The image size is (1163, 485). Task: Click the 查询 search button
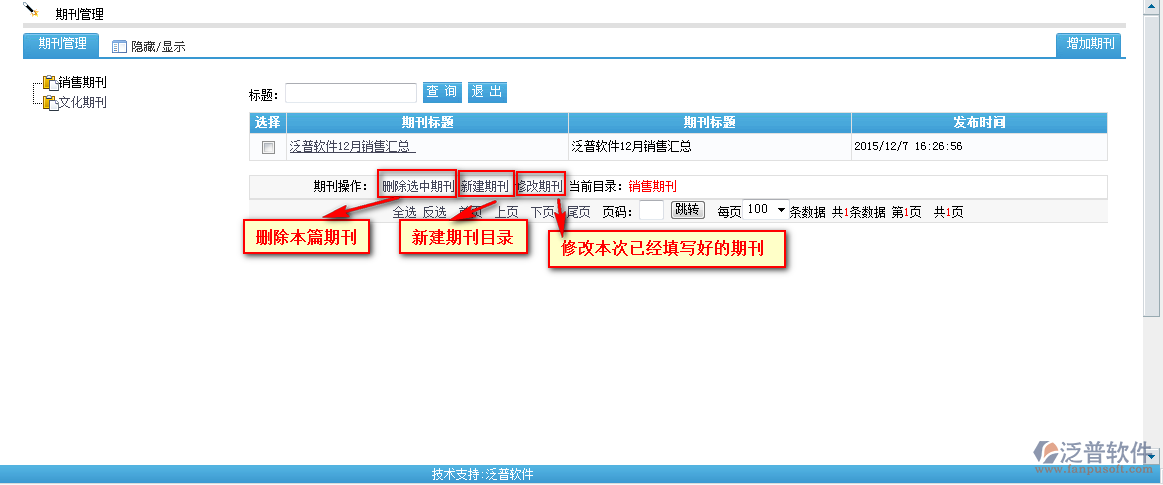coord(442,92)
